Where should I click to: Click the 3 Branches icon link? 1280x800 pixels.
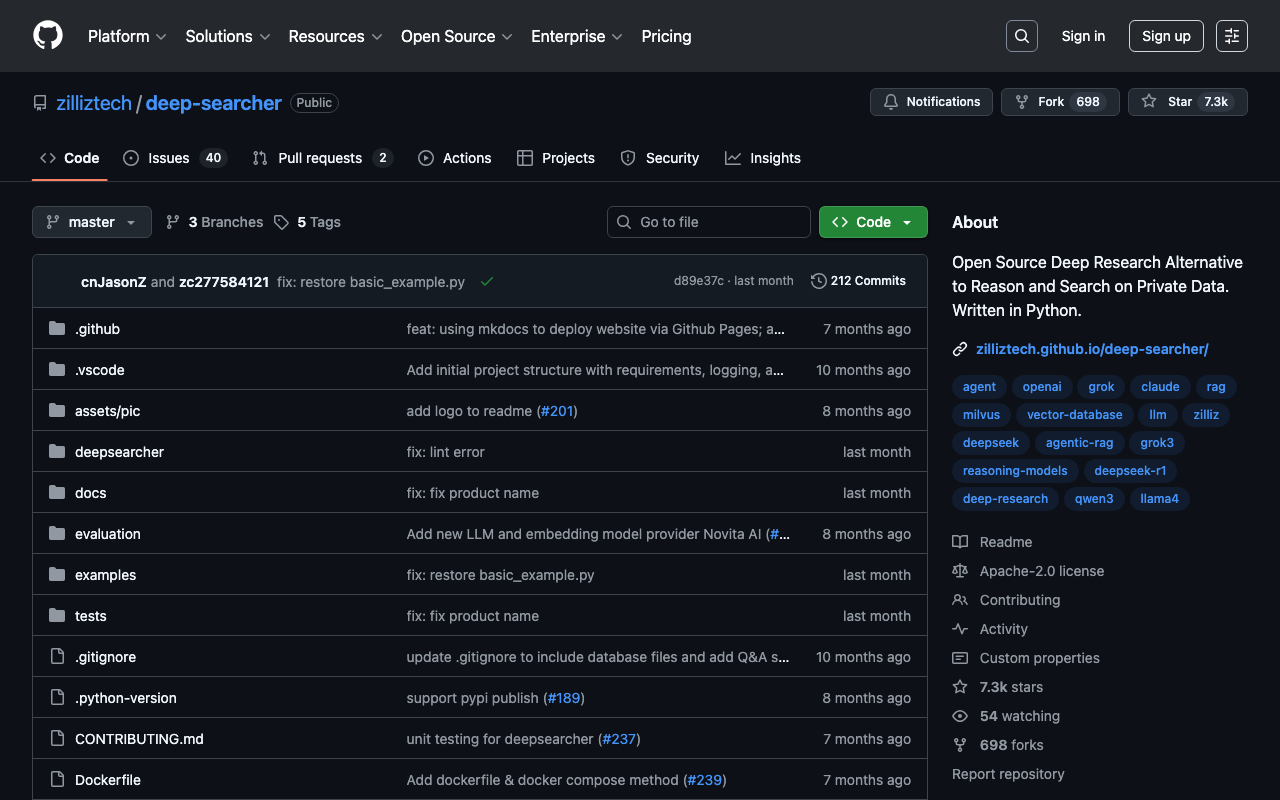click(x=214, y=222)
